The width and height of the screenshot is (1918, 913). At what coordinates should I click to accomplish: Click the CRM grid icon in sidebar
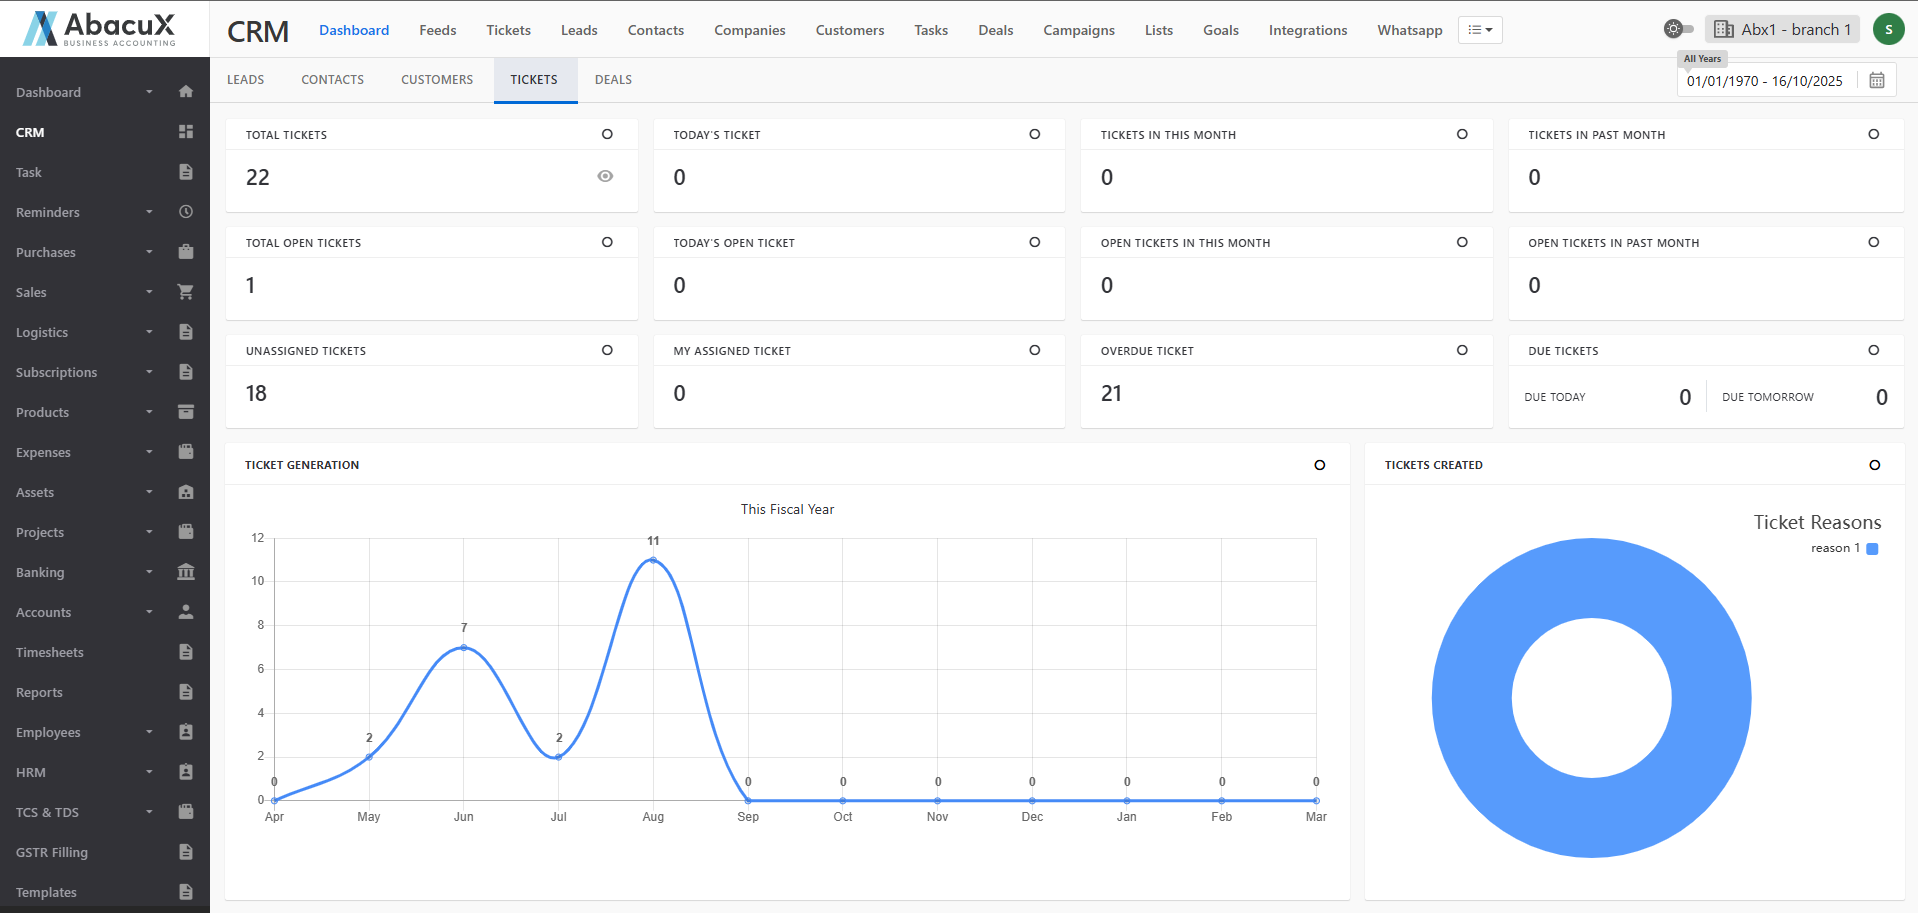click(x=185, y=132)
